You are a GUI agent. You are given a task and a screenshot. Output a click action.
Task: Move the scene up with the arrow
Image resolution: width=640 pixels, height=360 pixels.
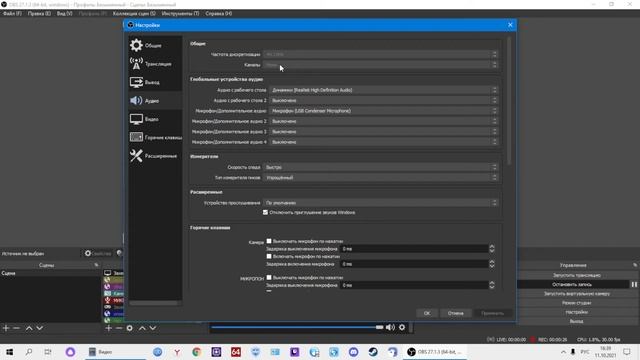(x=29, y=328)
